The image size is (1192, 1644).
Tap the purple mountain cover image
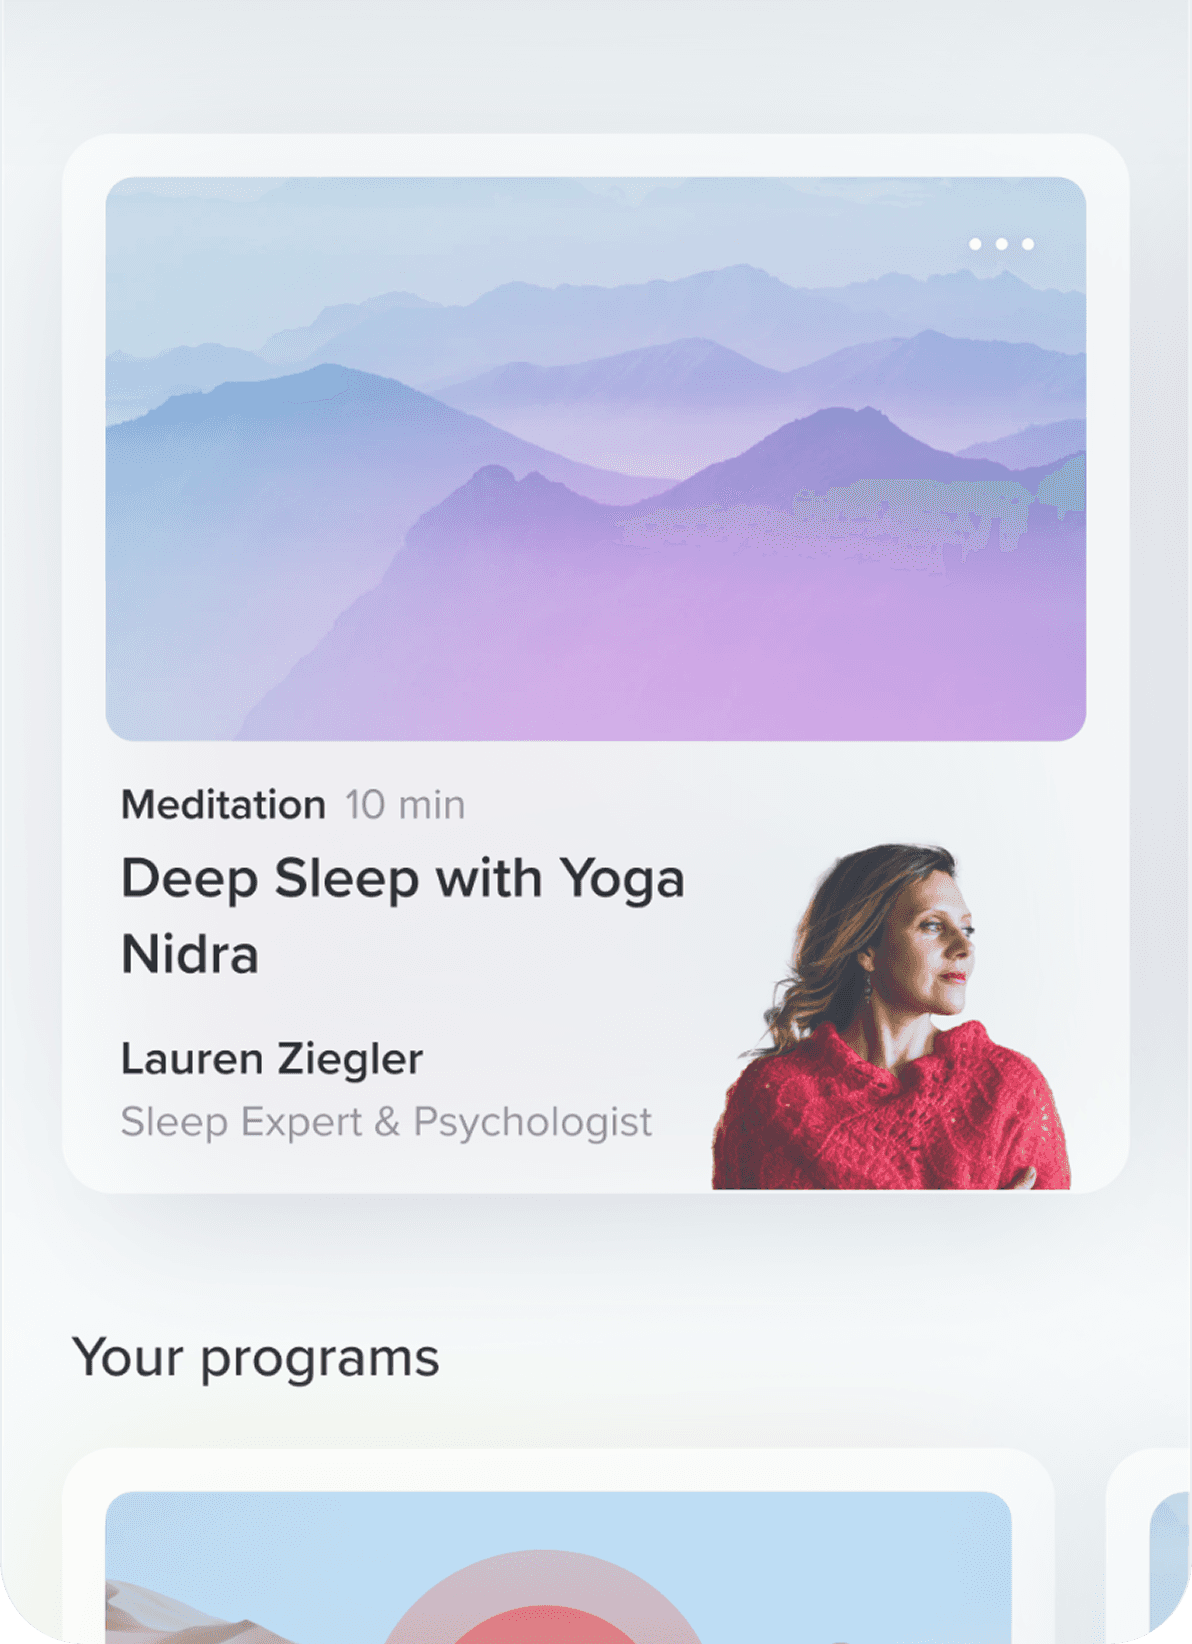point(596,459)
